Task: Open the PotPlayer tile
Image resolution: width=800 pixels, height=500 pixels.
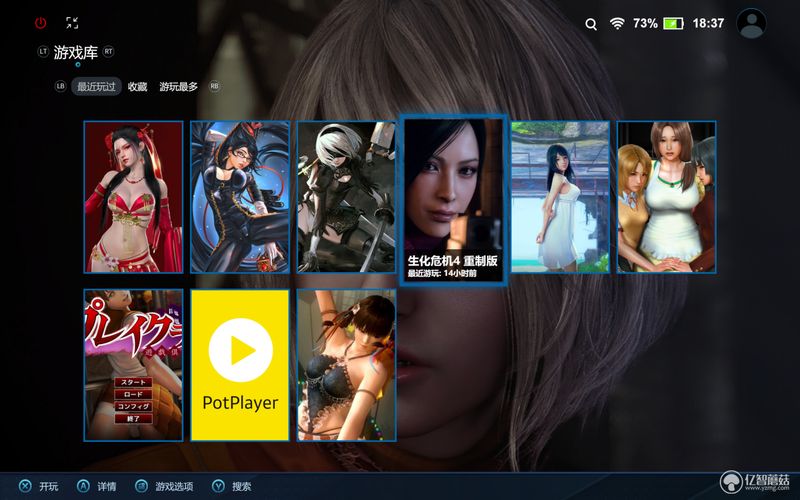Action: coord(240,365)
